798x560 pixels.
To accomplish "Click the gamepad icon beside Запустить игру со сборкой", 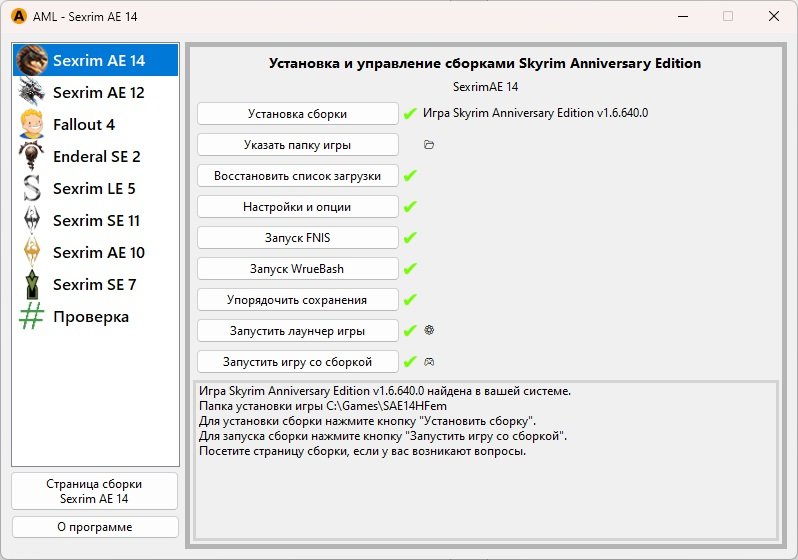I will pos(429,362).
